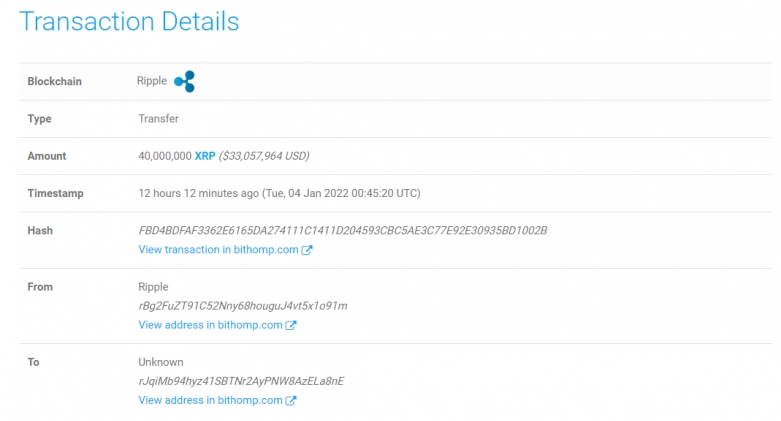Viewport: 781px width, 421px height.
Task: Select the Ripple sender name in From row
Action: point(153,287)
